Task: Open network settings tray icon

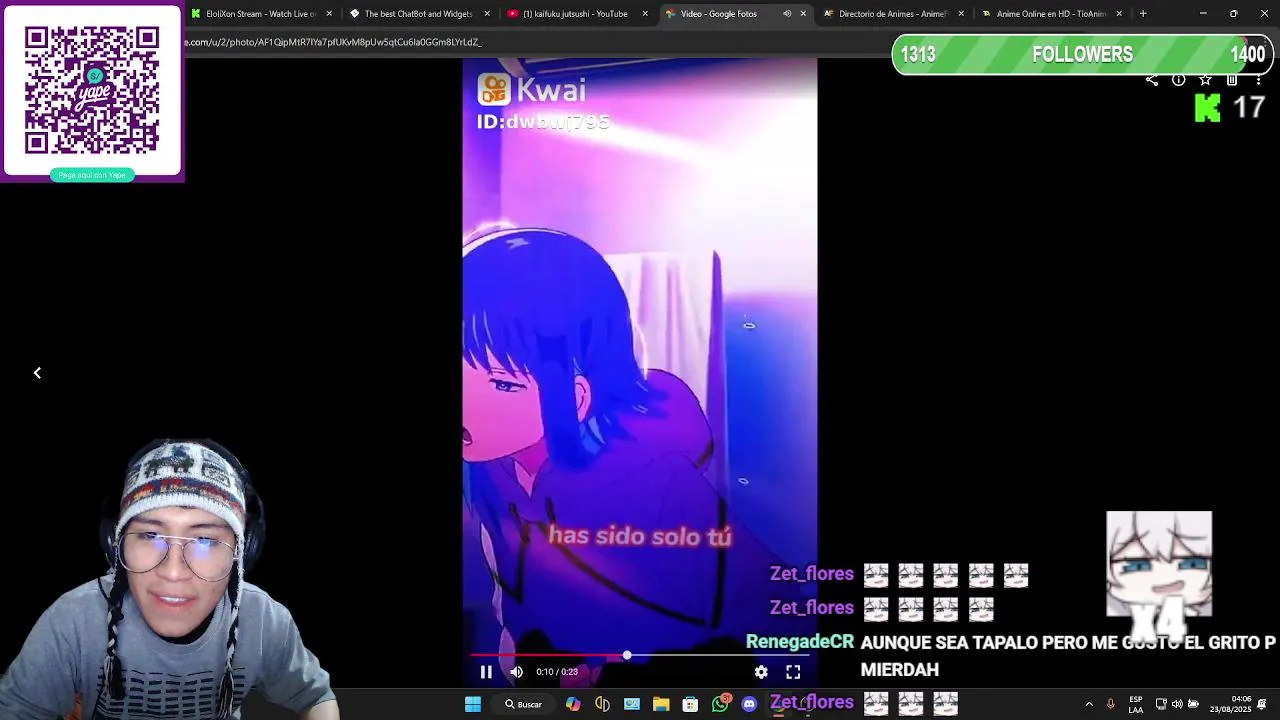Action: (x=1161, y=704)
